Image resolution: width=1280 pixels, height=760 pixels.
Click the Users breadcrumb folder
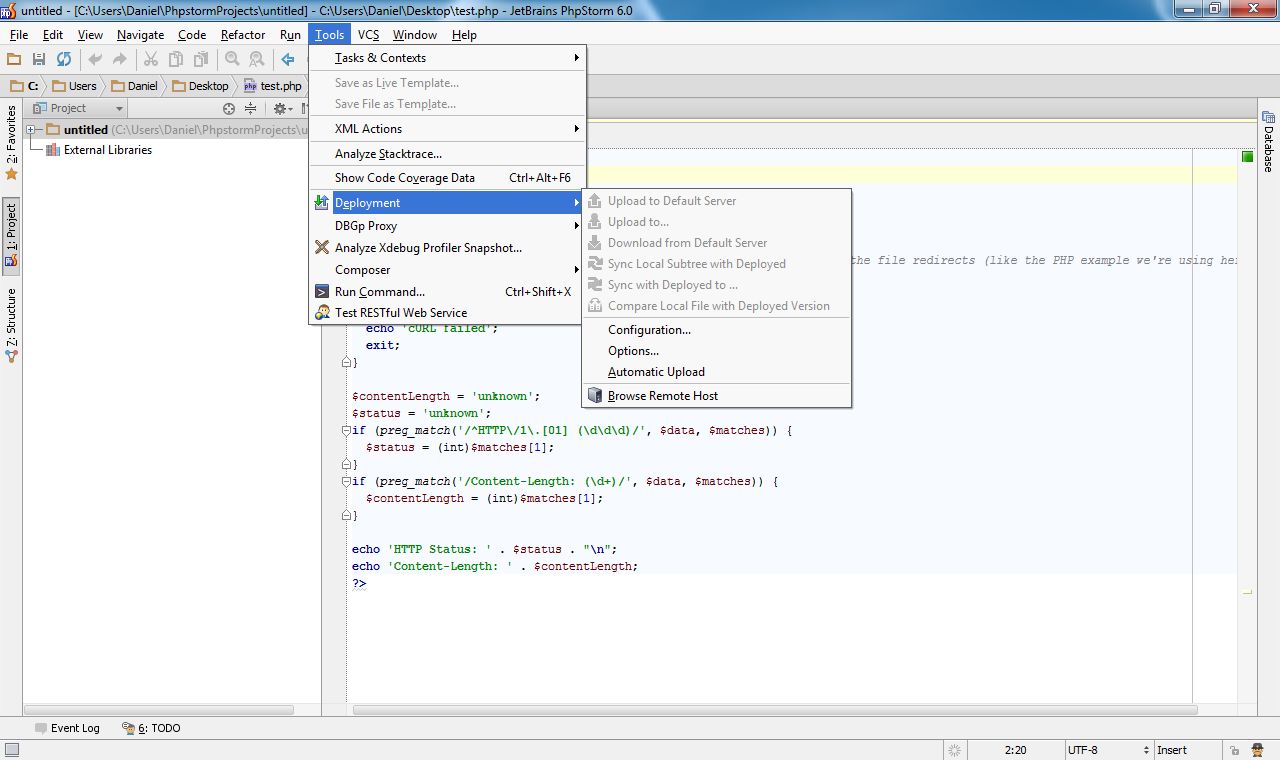(x=74, y=86)
